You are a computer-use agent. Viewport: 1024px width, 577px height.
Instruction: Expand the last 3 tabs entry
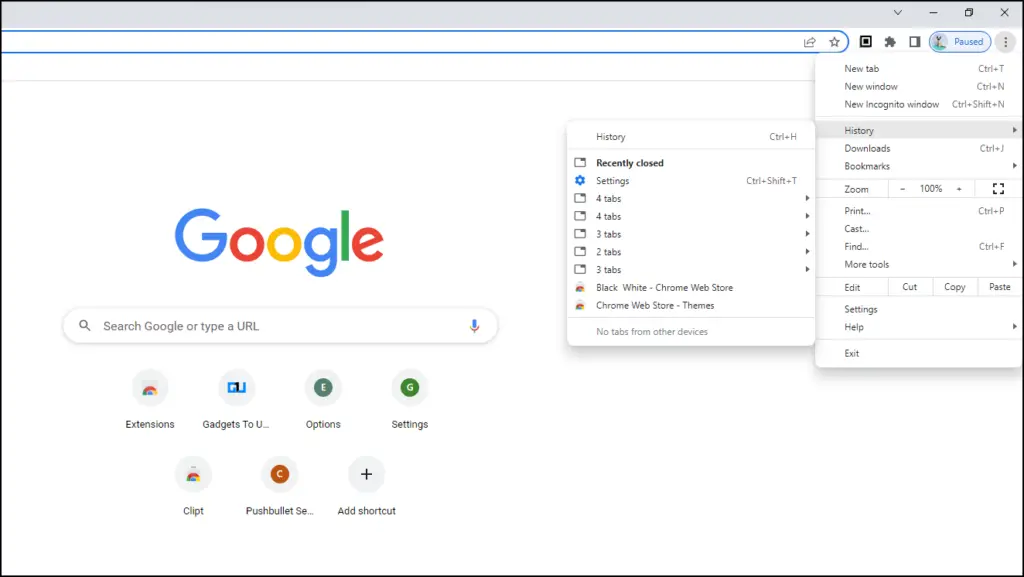[691, 269]
